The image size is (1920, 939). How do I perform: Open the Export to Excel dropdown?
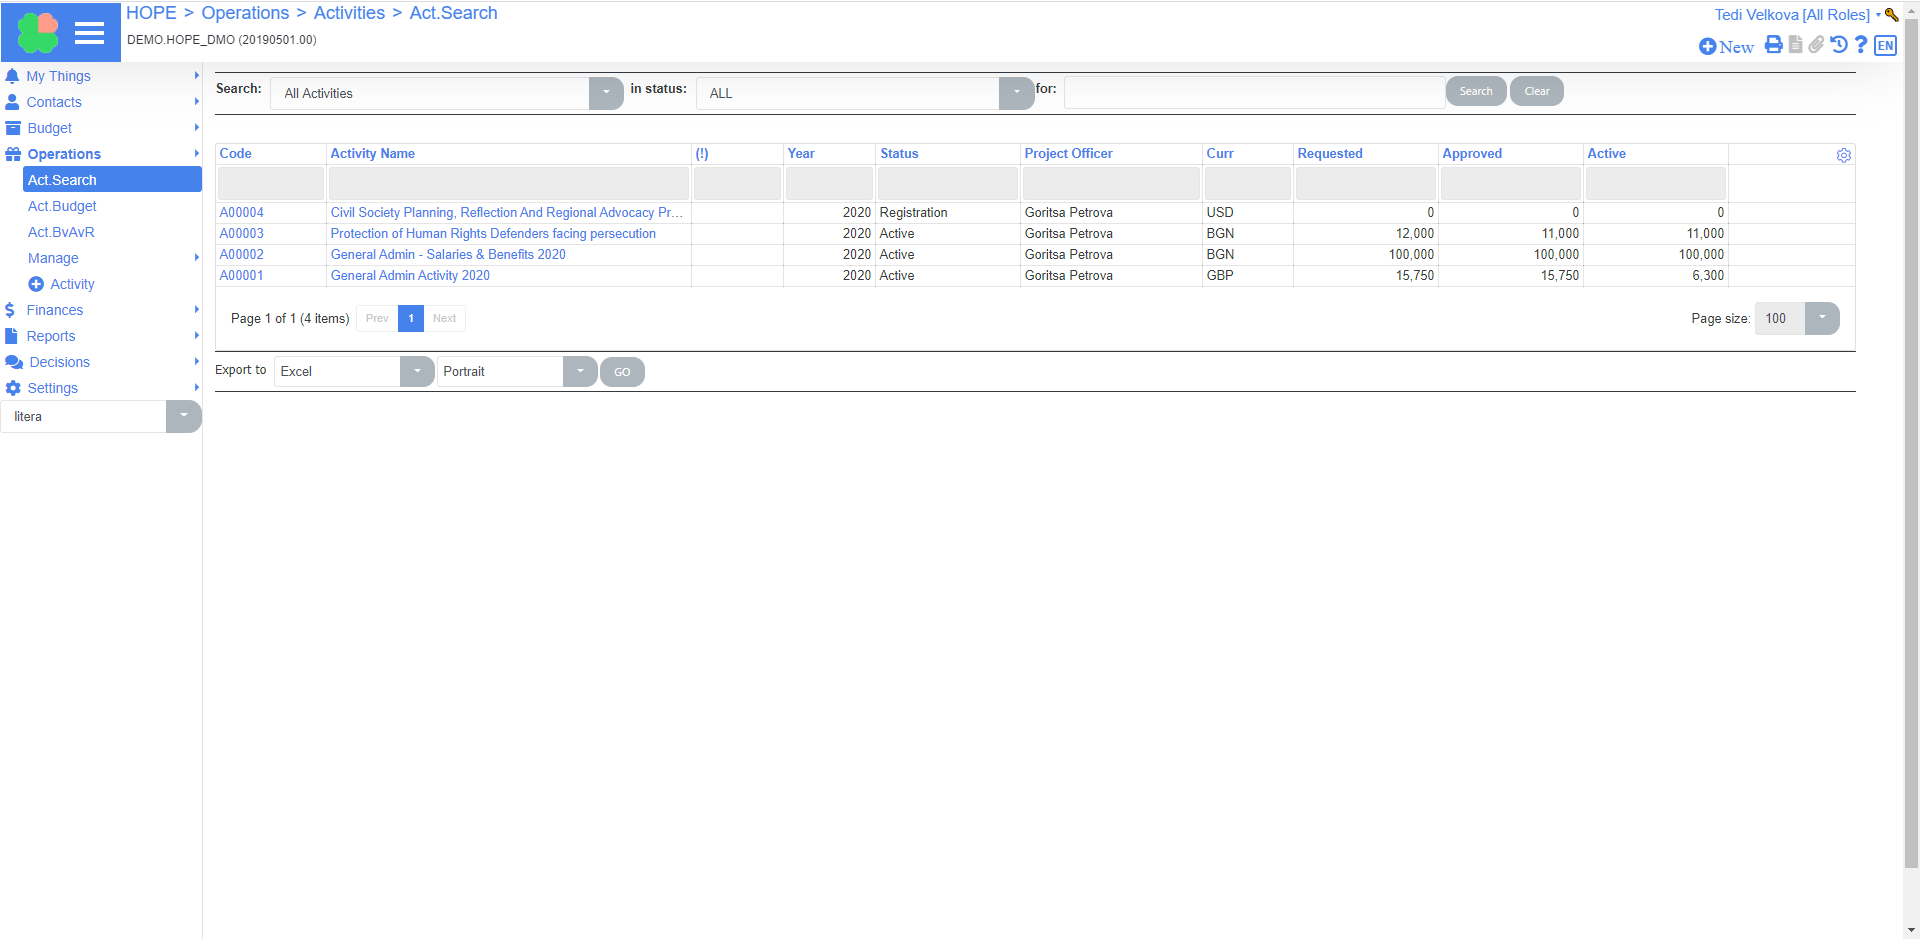pos(417,371)
